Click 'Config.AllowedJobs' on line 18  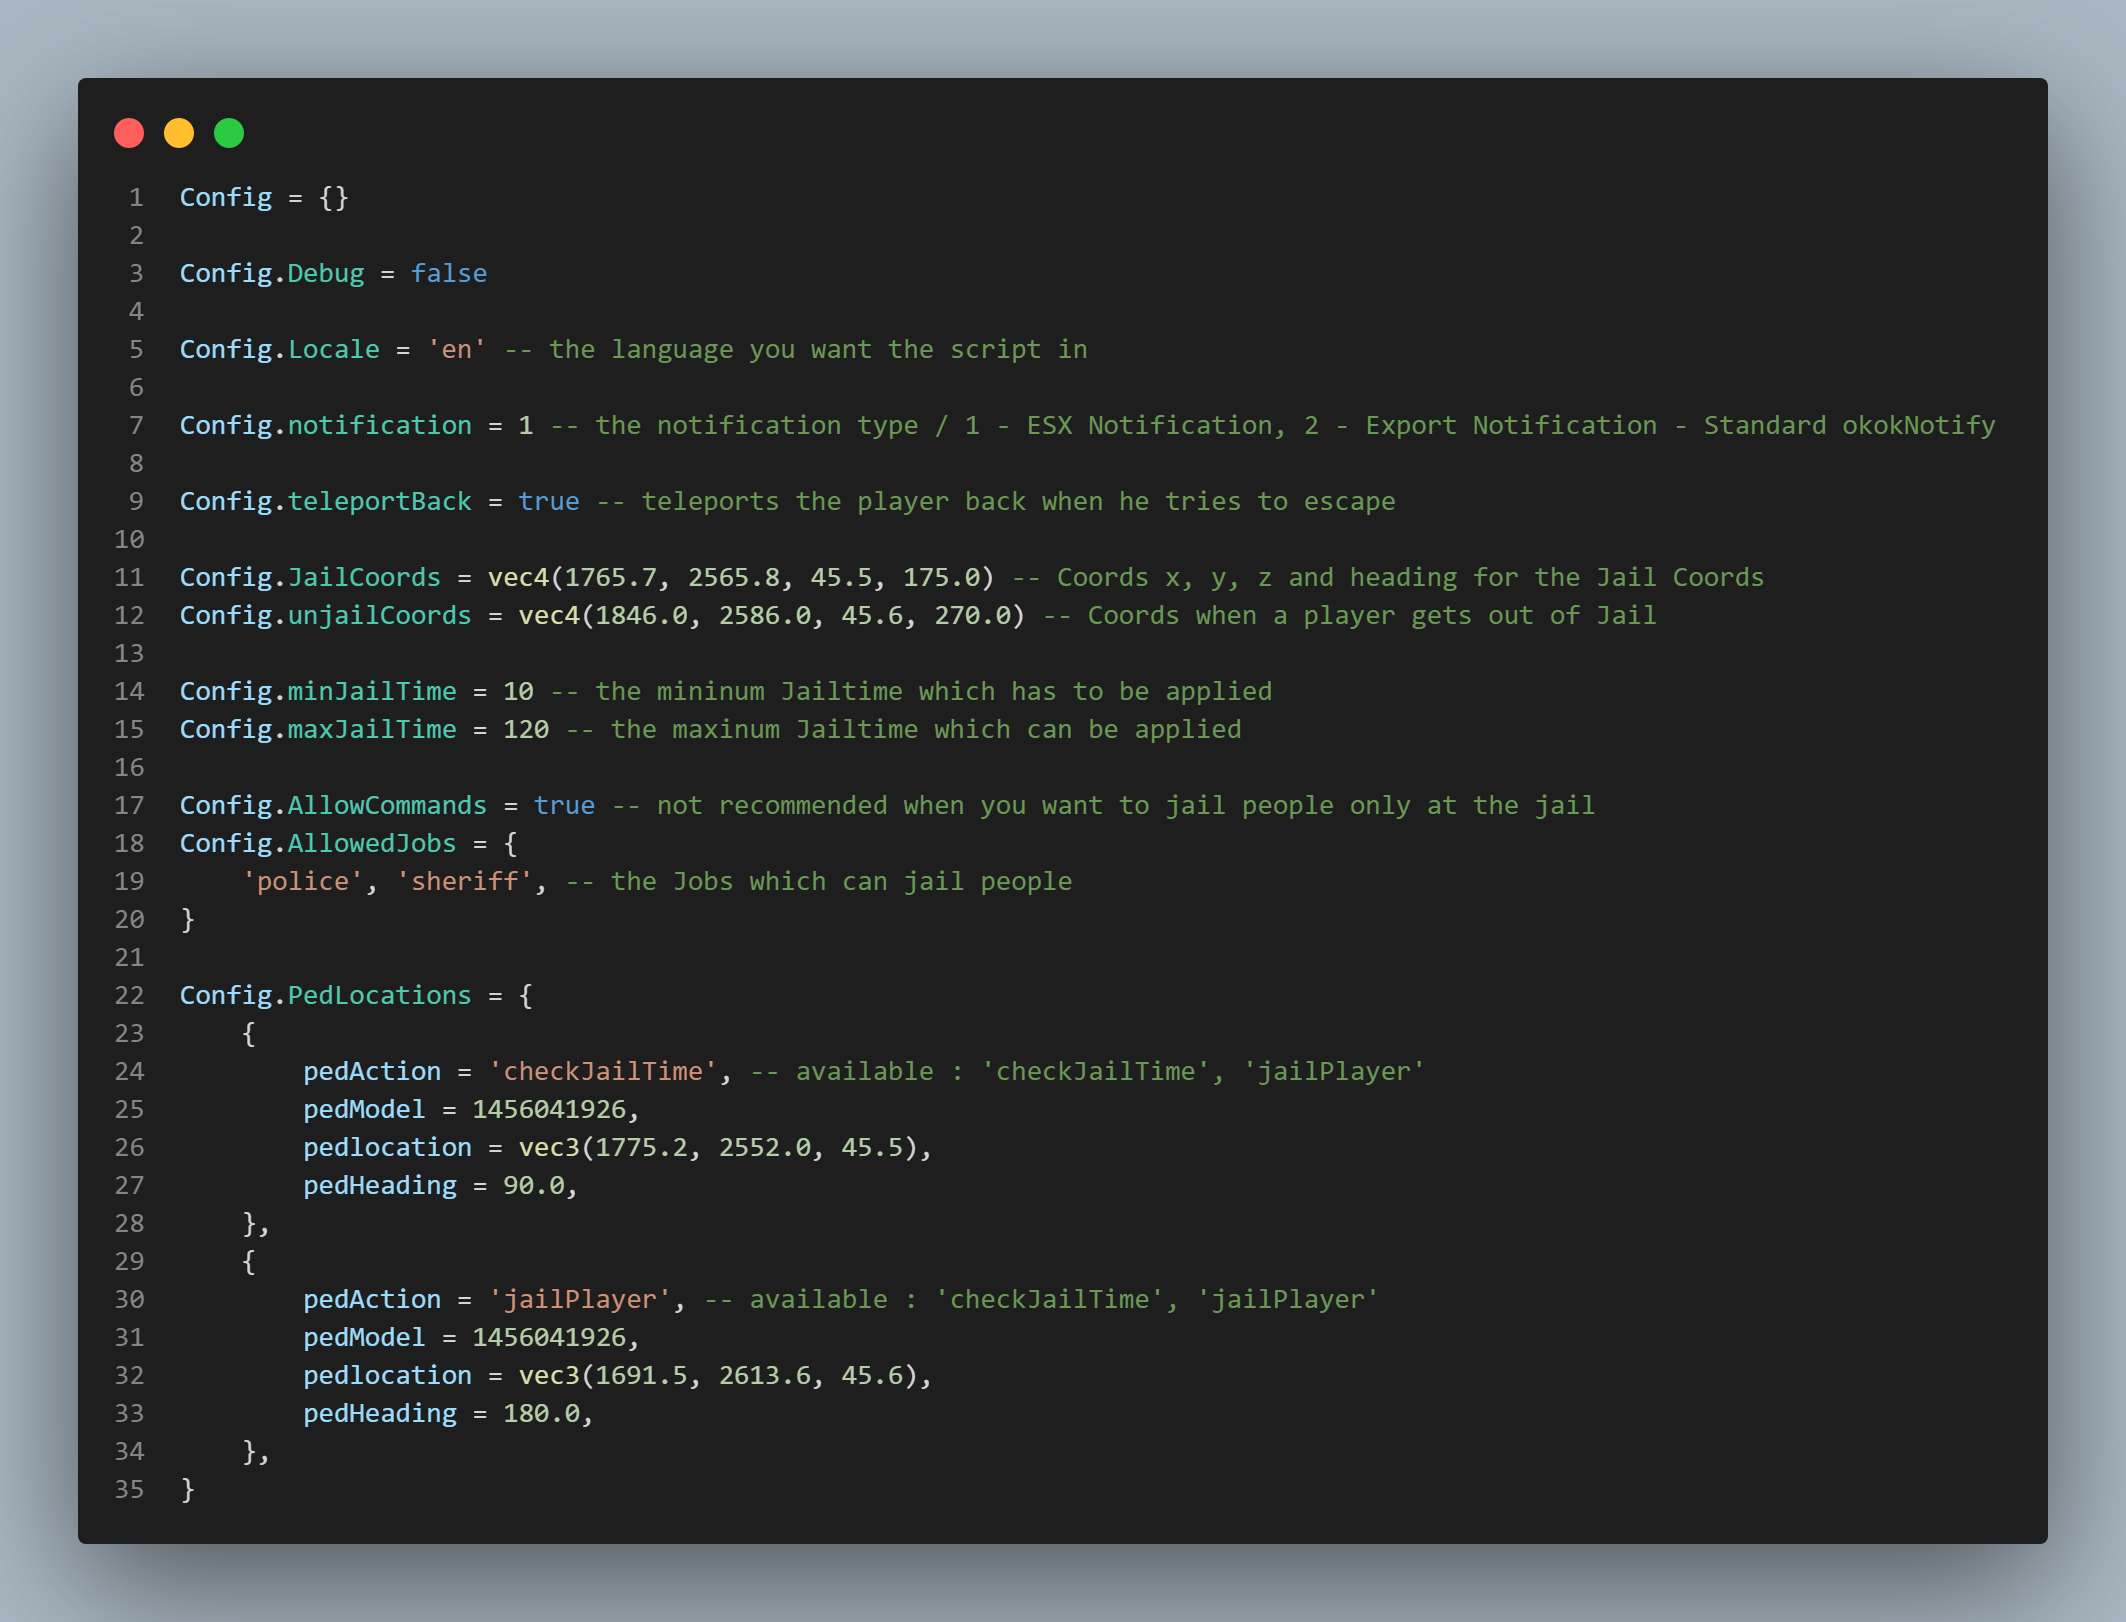click(x=318, y=844)
